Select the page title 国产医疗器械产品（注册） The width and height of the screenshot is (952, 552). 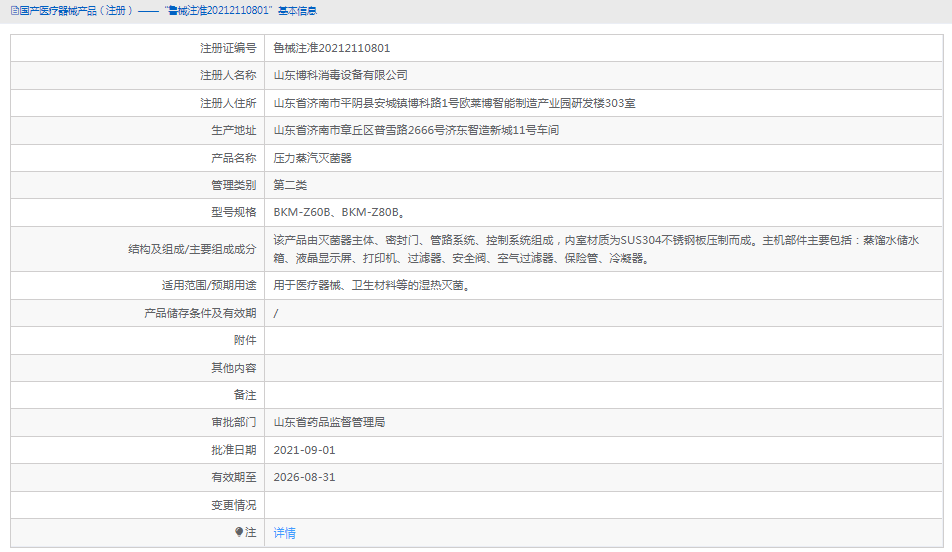tap(76, 11)
